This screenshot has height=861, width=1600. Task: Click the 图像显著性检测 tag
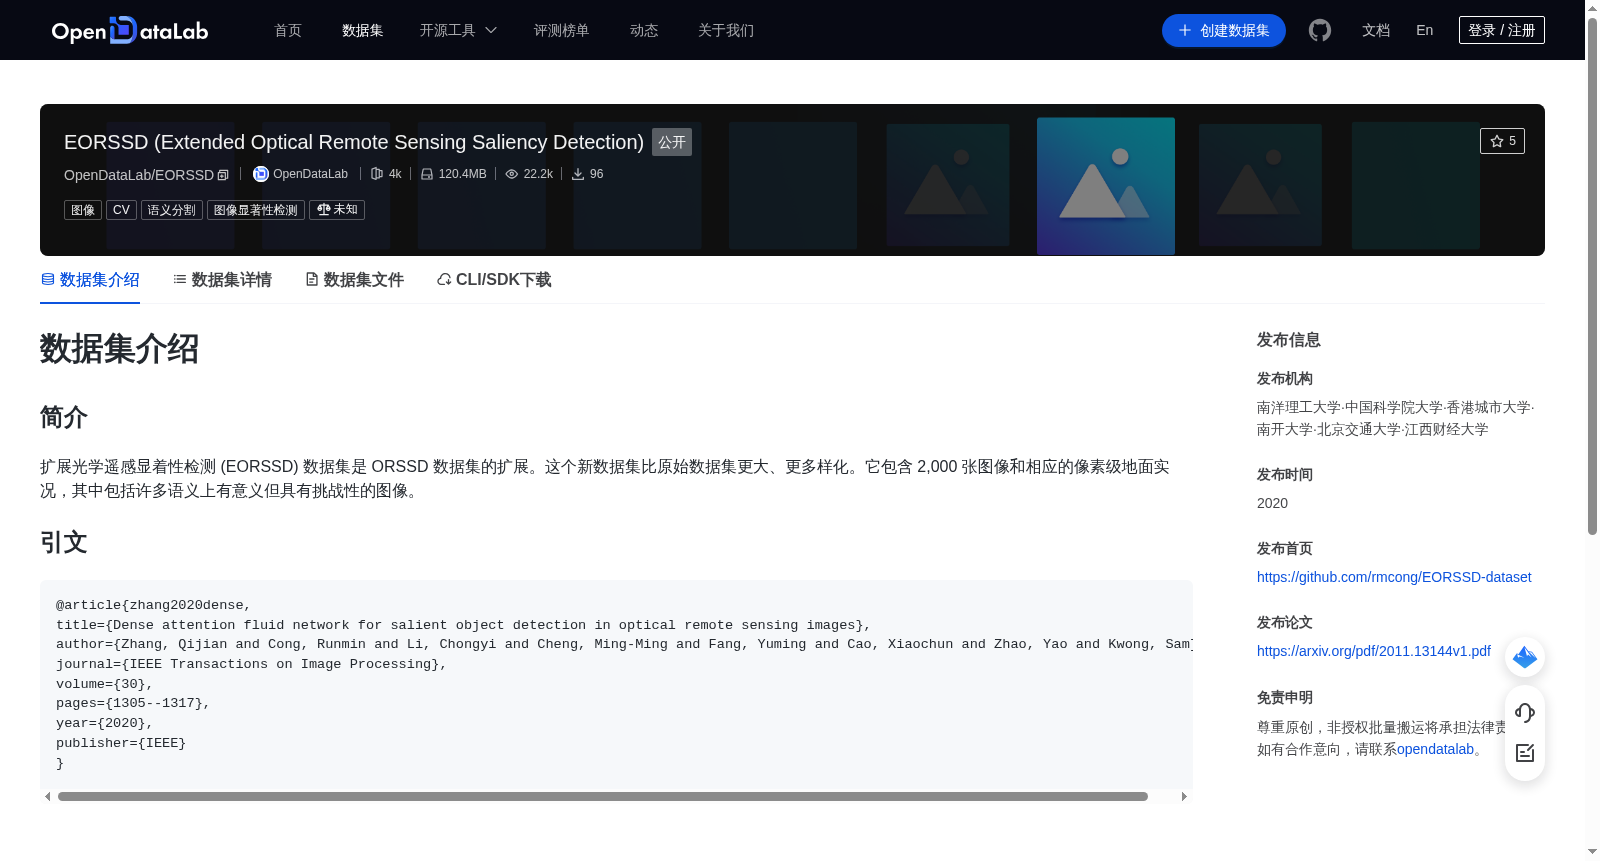(256, 210)
